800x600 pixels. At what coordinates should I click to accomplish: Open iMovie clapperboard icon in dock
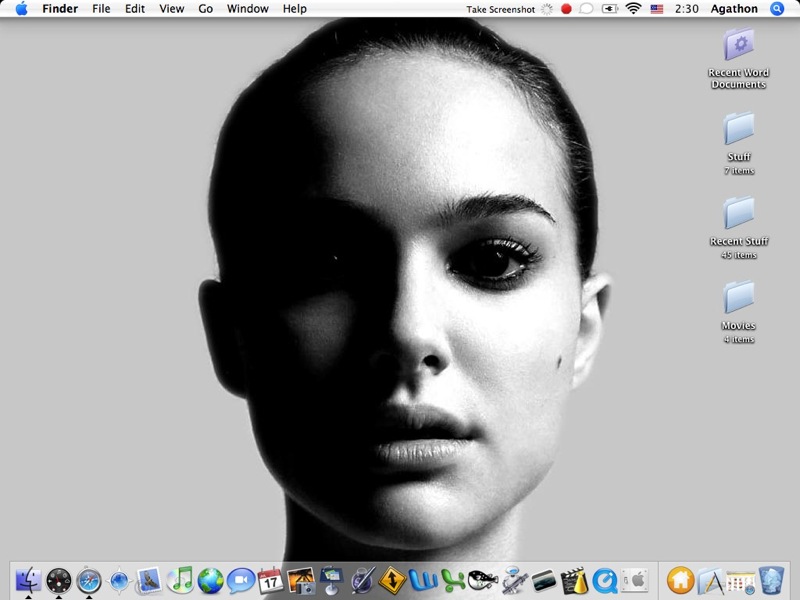(573, 579)
